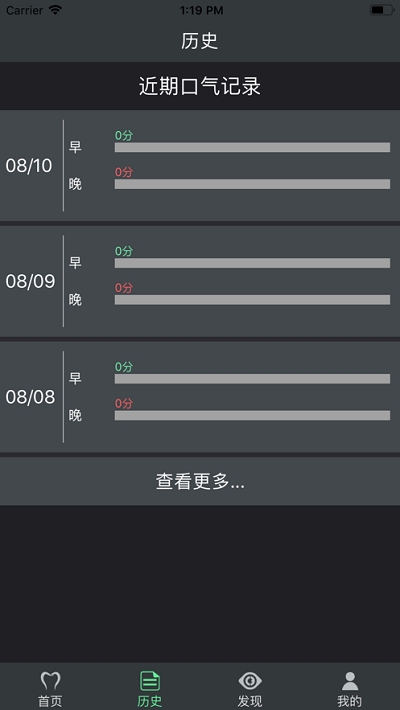Viewport: 400px width, 710px height.
Task: Tap the 历史 page title
Action: point(200,41)
